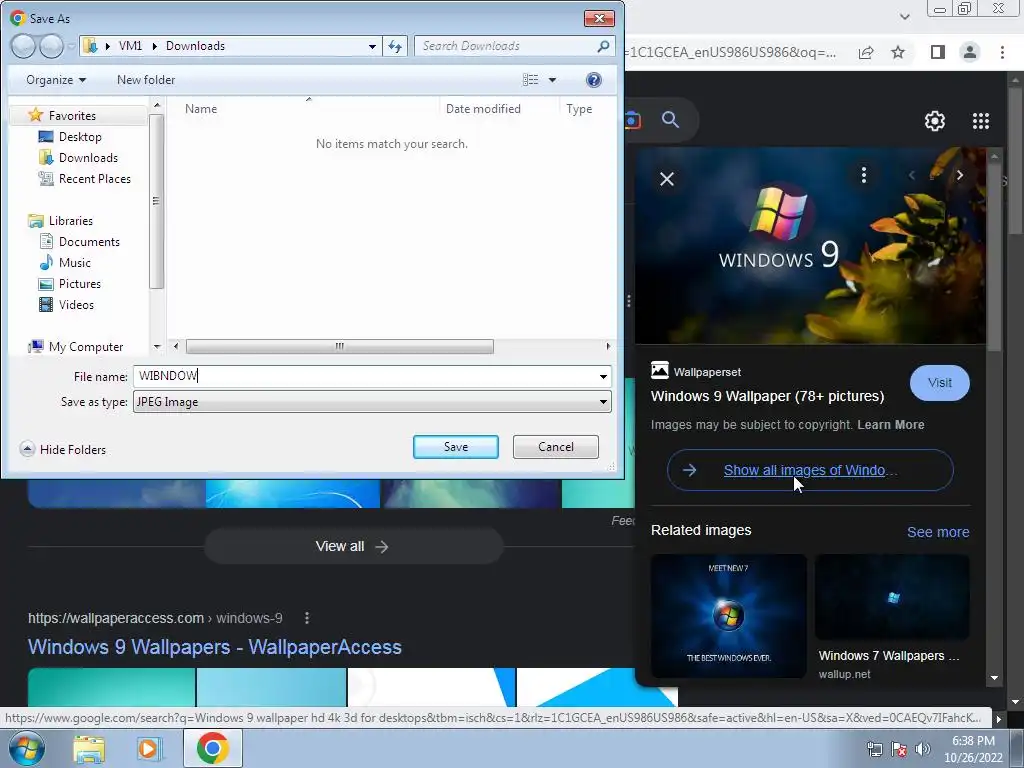
Task: Bookmark this page with star icon
Action: click(898, 52)
